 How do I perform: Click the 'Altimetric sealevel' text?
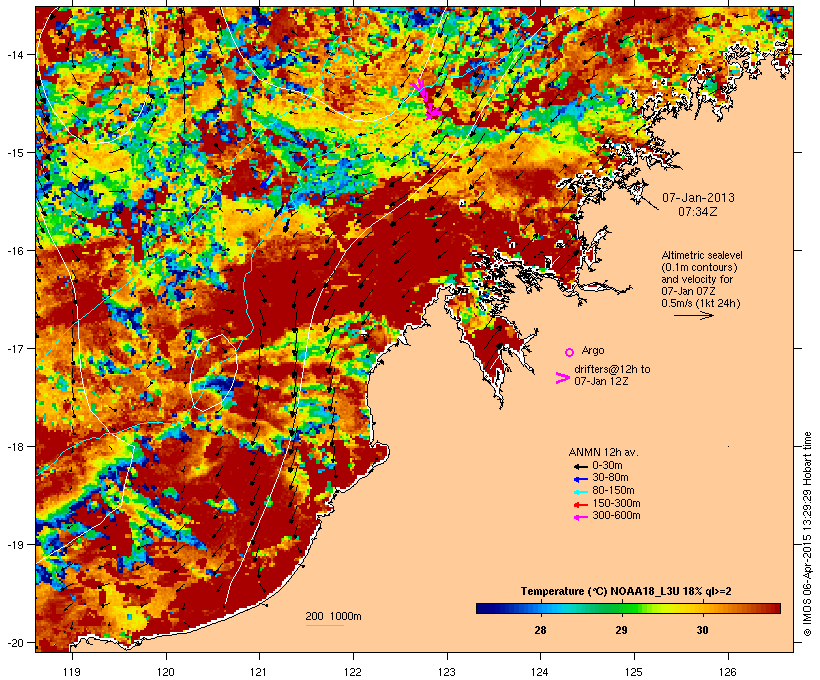click(702, 256)
